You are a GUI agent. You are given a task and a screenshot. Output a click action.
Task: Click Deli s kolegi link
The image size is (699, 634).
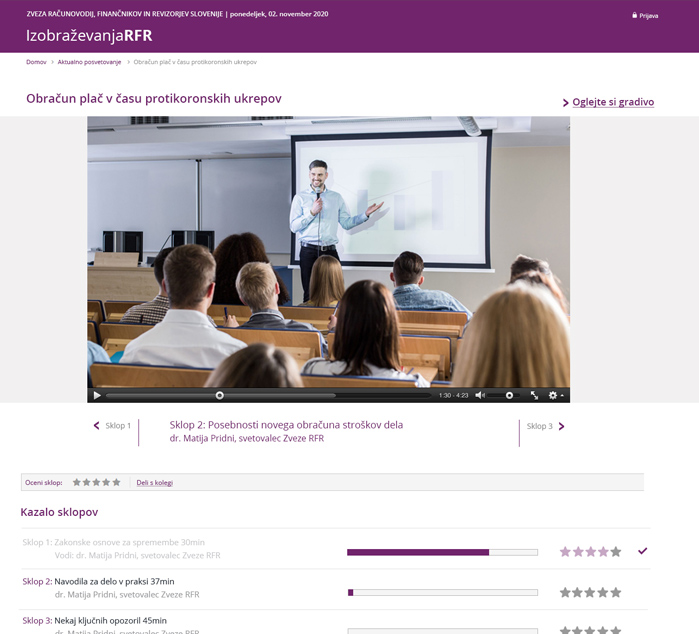(154, 483)
